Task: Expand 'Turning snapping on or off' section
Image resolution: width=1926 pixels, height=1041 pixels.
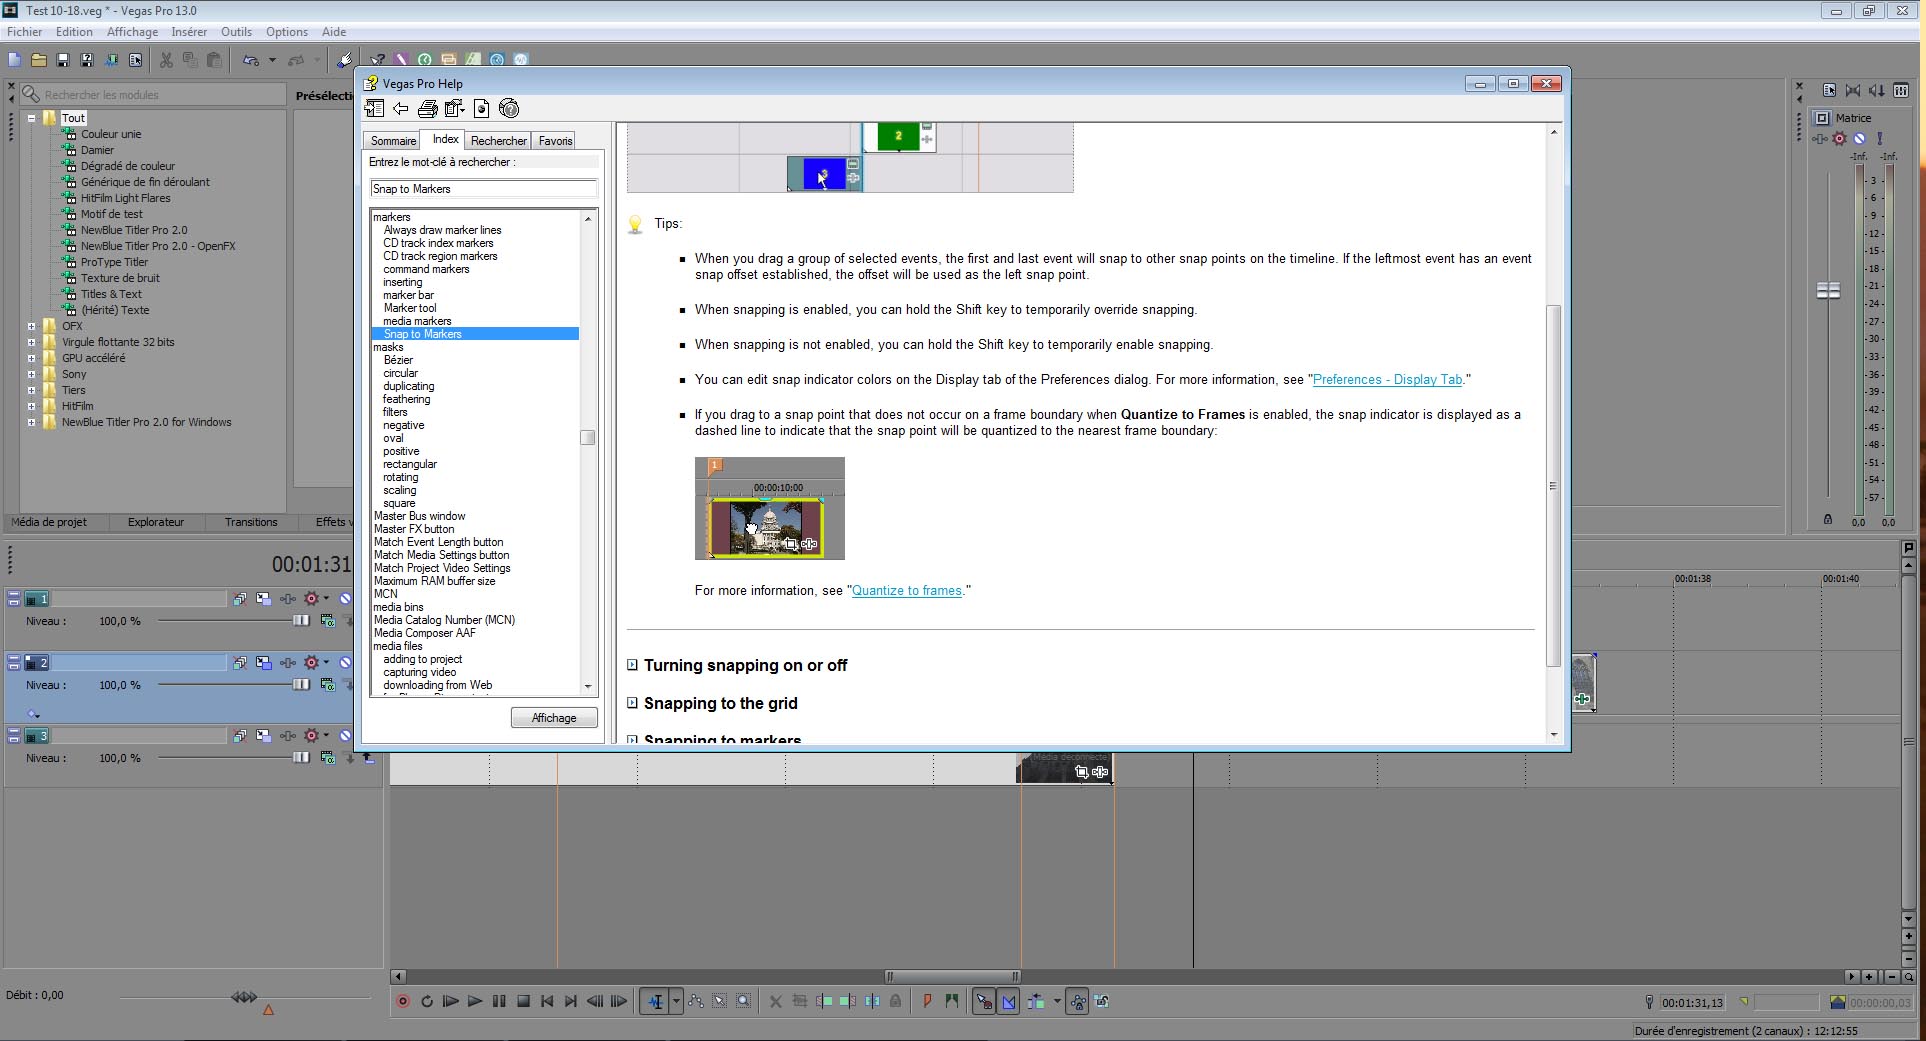Action: pyautogui.click(x=632, y=665)
